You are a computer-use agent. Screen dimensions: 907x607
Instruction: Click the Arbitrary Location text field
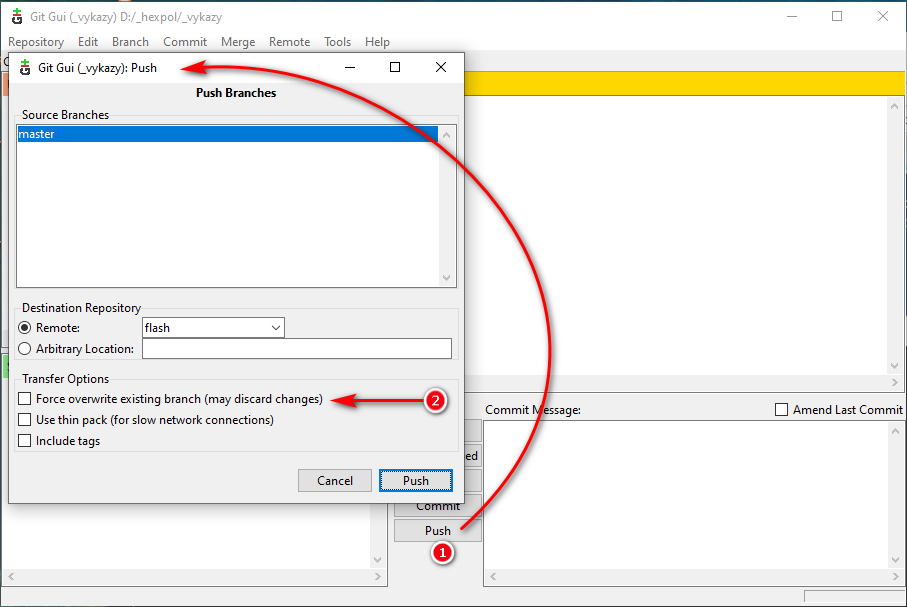(x=297, y=349)
